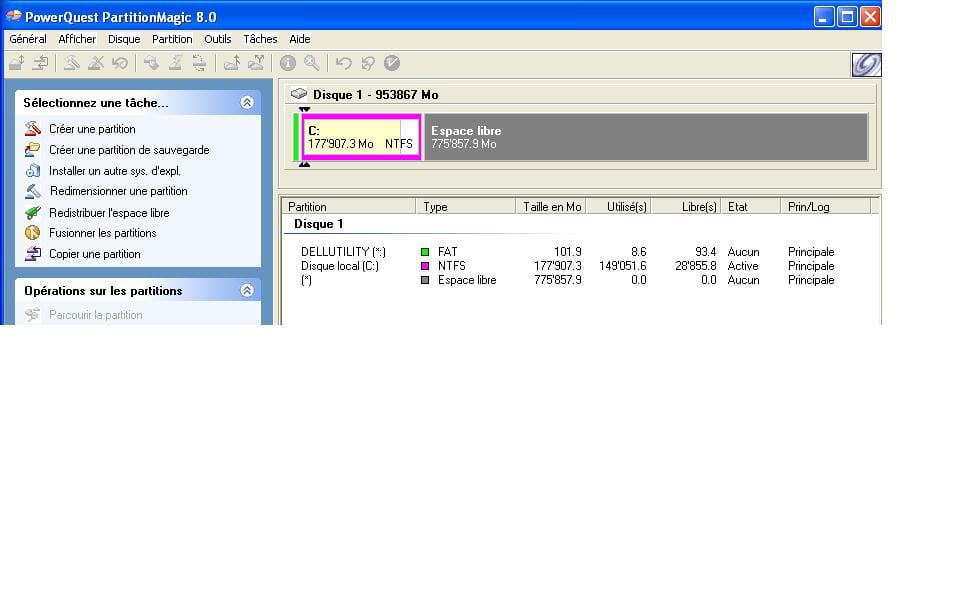Screen dimensions: 960x600
Task: Click the properties info toolbar icon
Action: point(288,62)
